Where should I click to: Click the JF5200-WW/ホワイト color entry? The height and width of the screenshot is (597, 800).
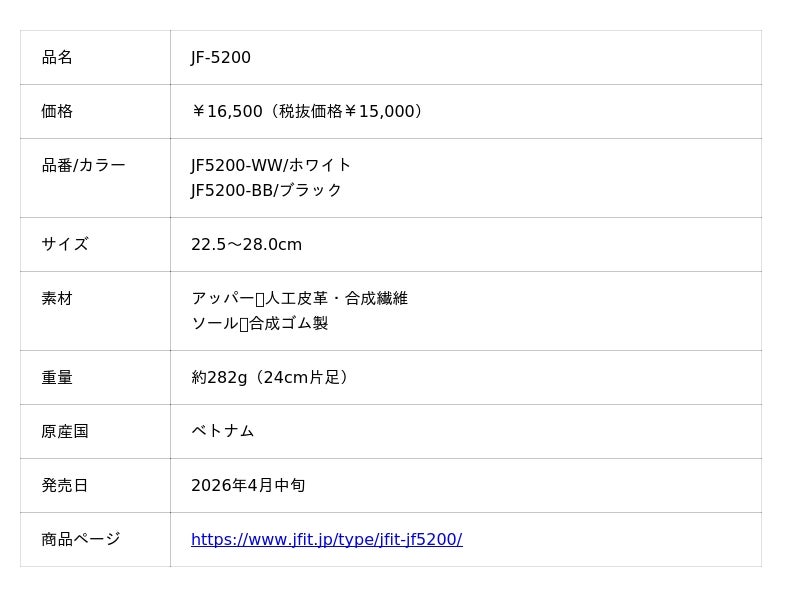[x=271, y=165]
